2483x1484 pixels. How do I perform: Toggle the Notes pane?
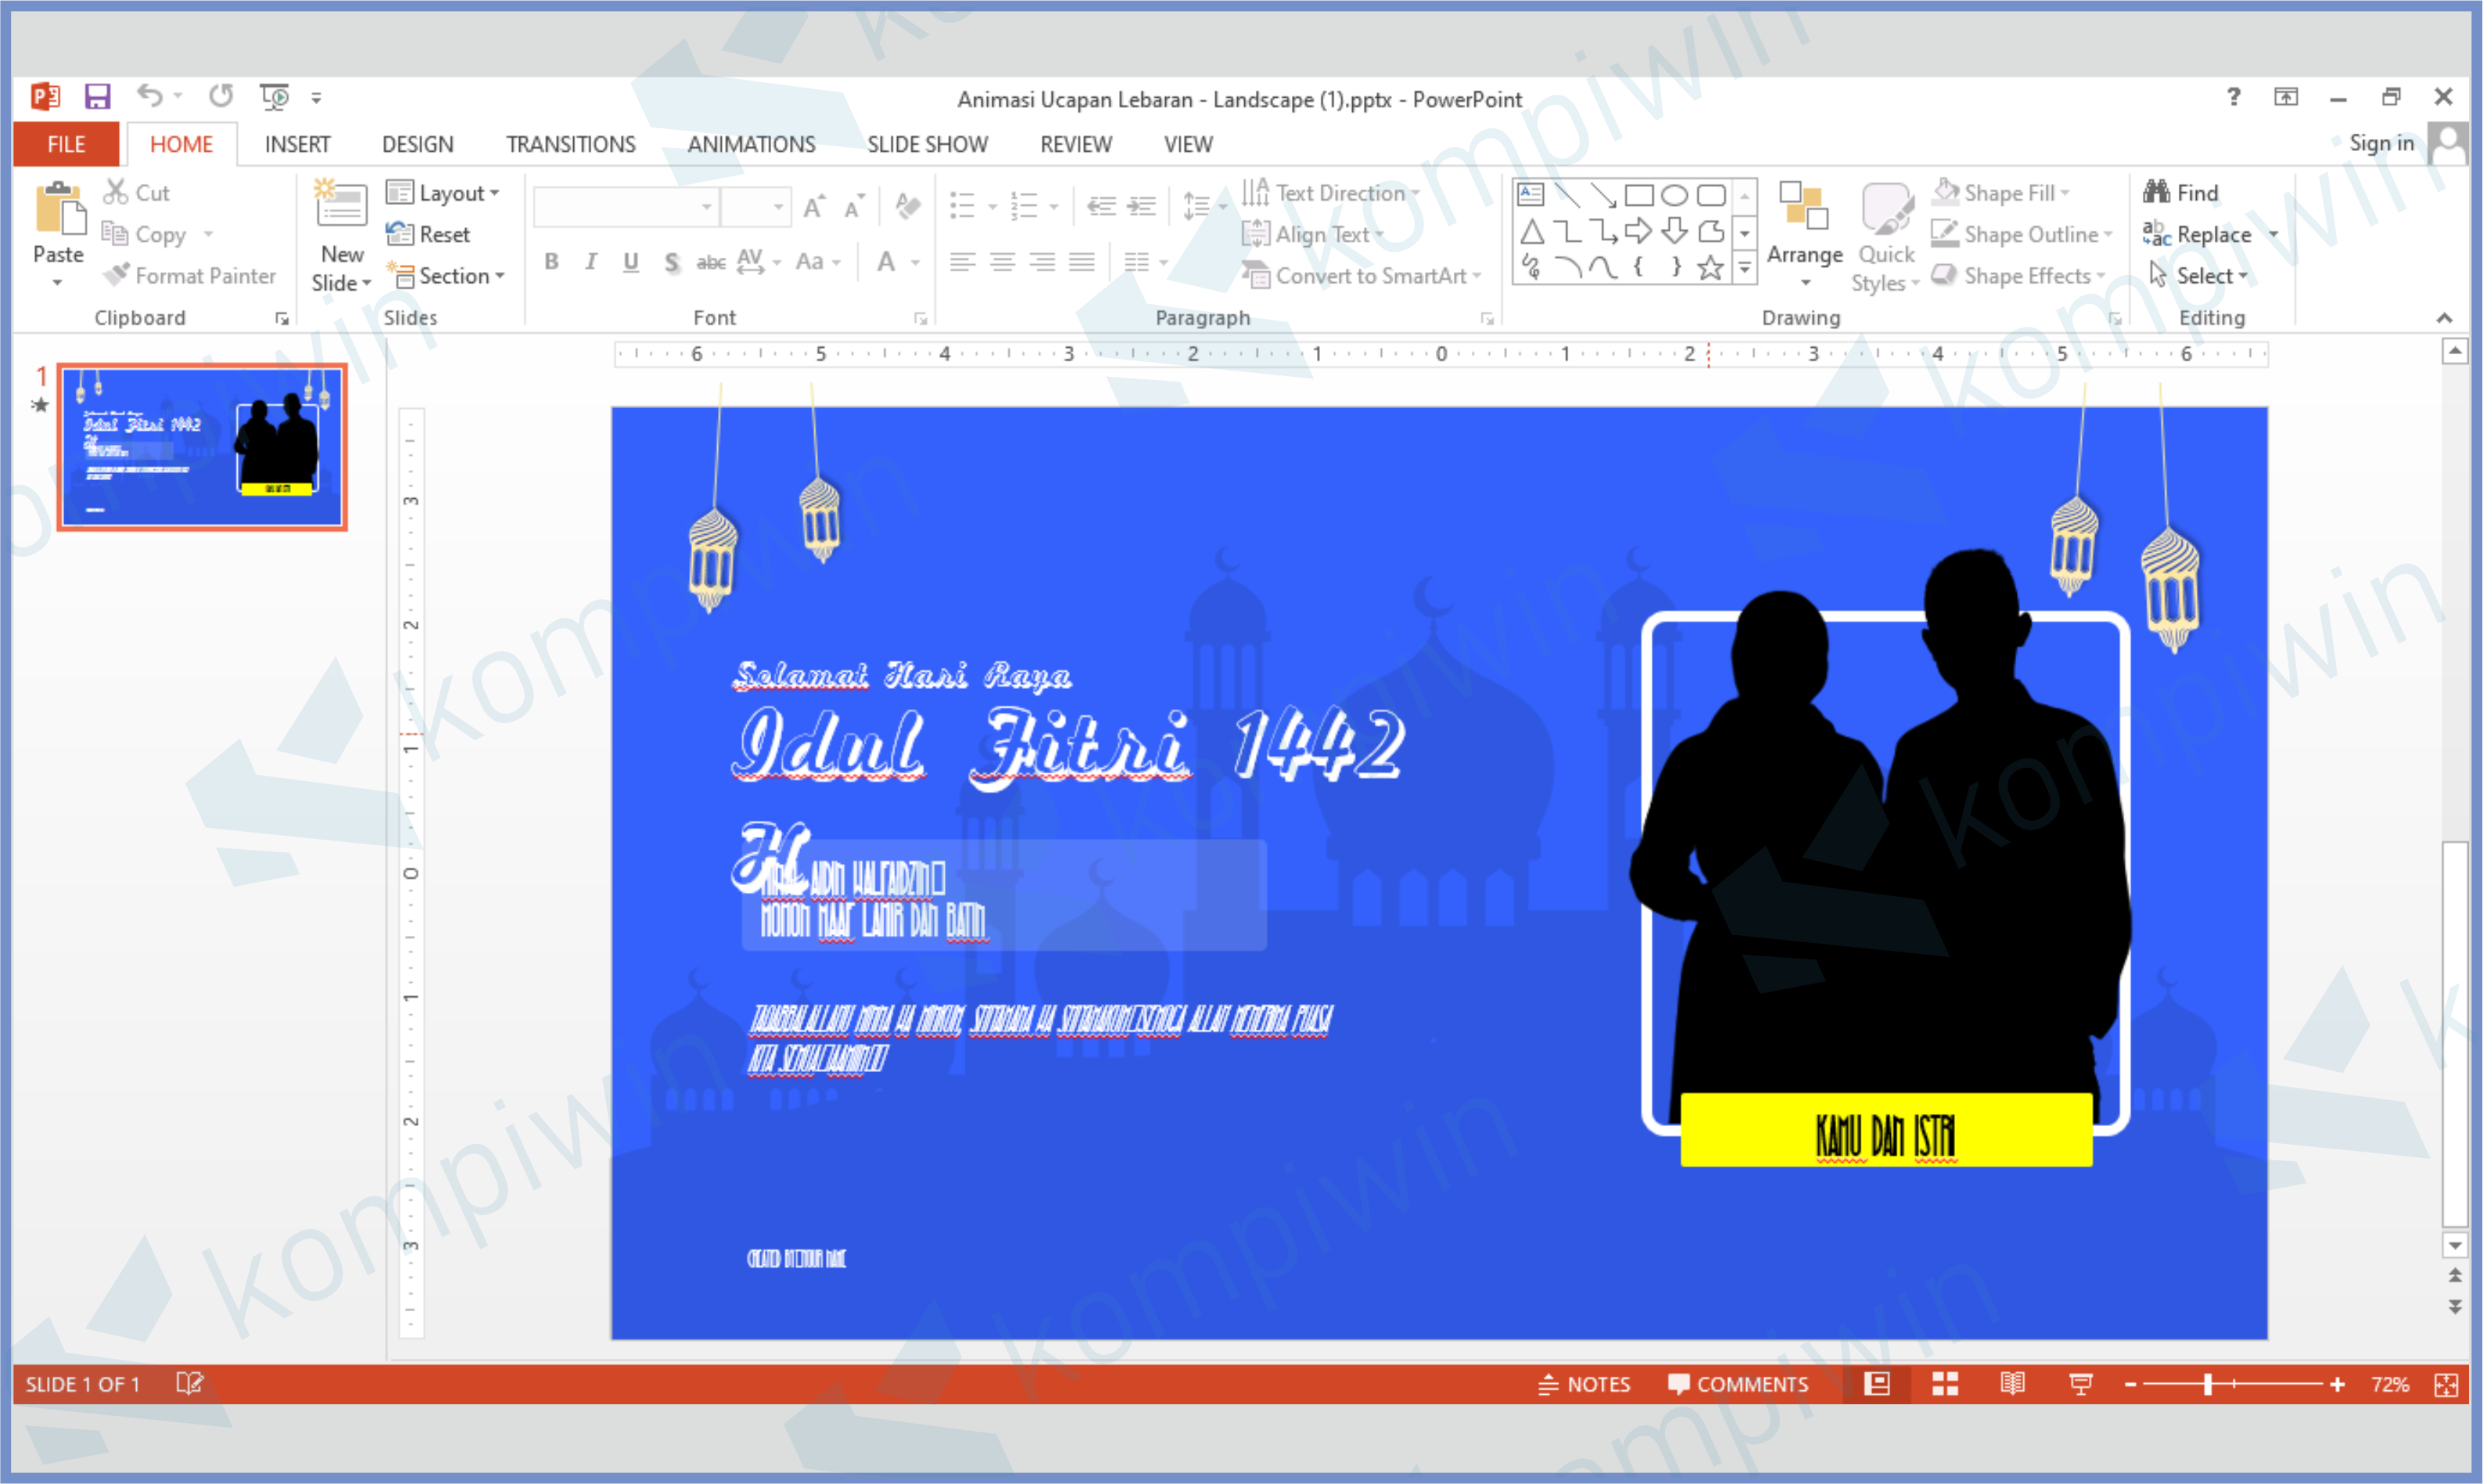point(1584,1384)
